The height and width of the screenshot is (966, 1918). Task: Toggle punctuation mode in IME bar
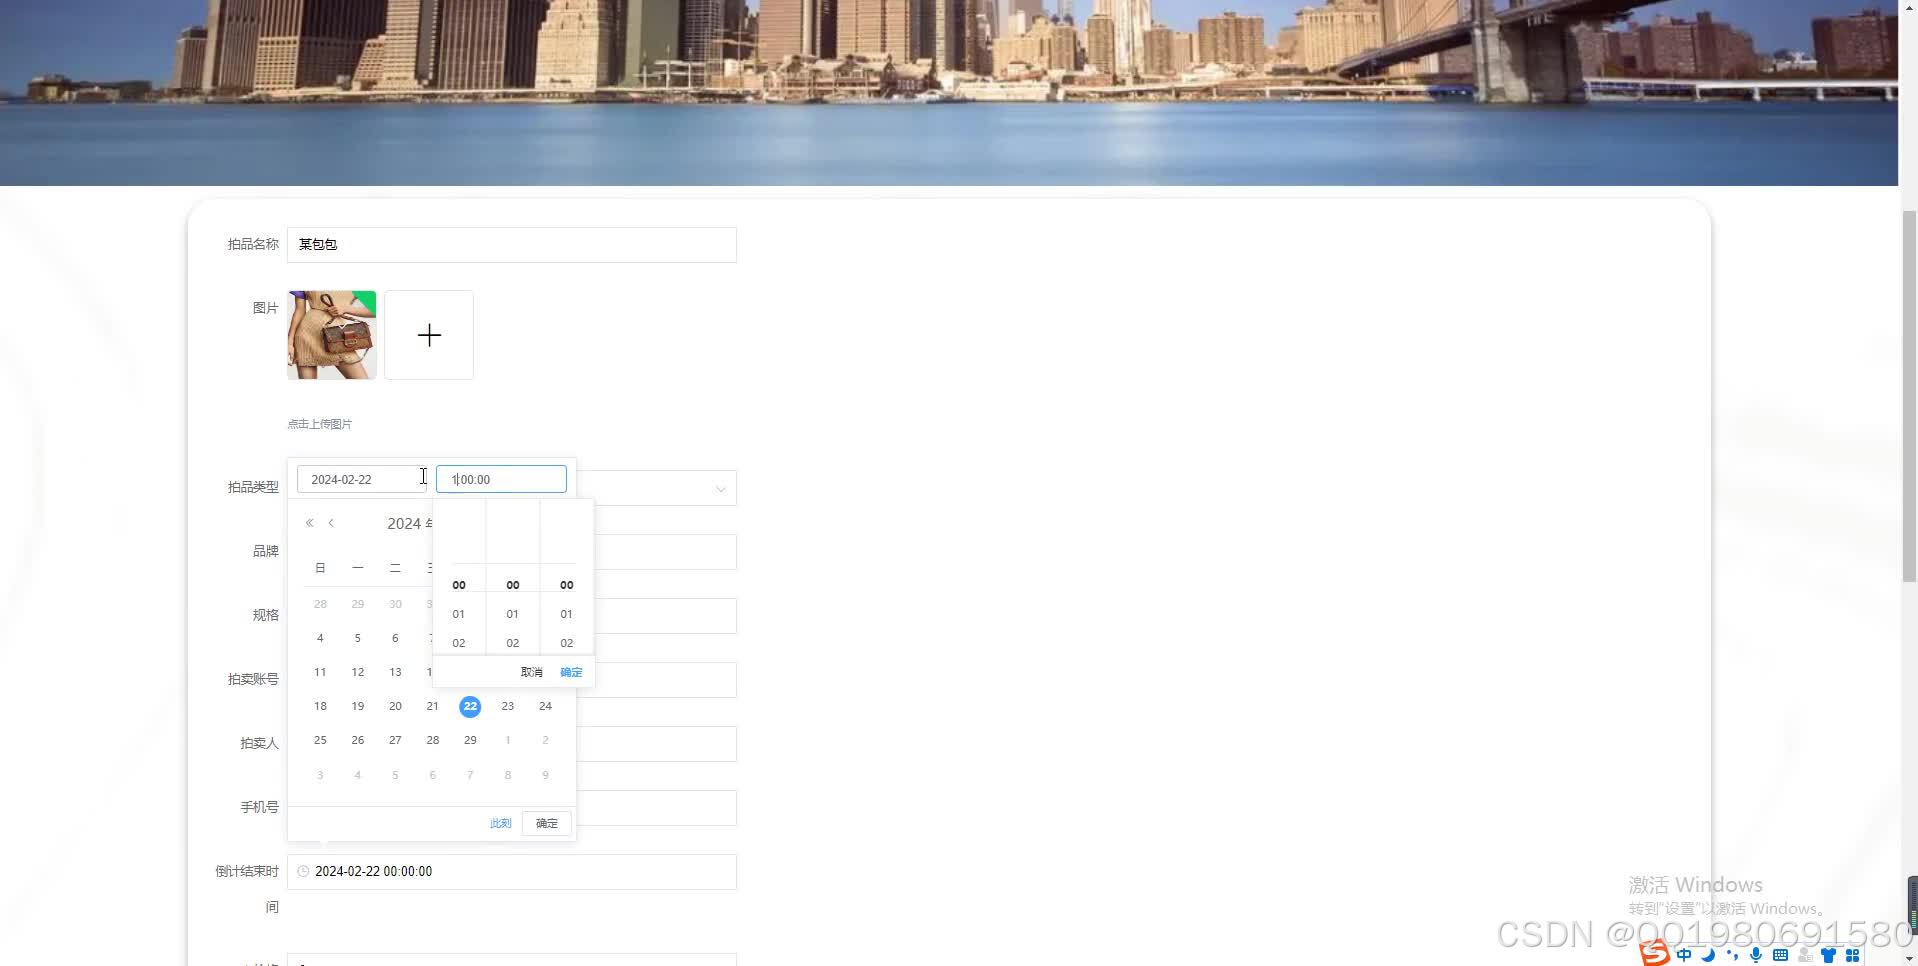1732,955
